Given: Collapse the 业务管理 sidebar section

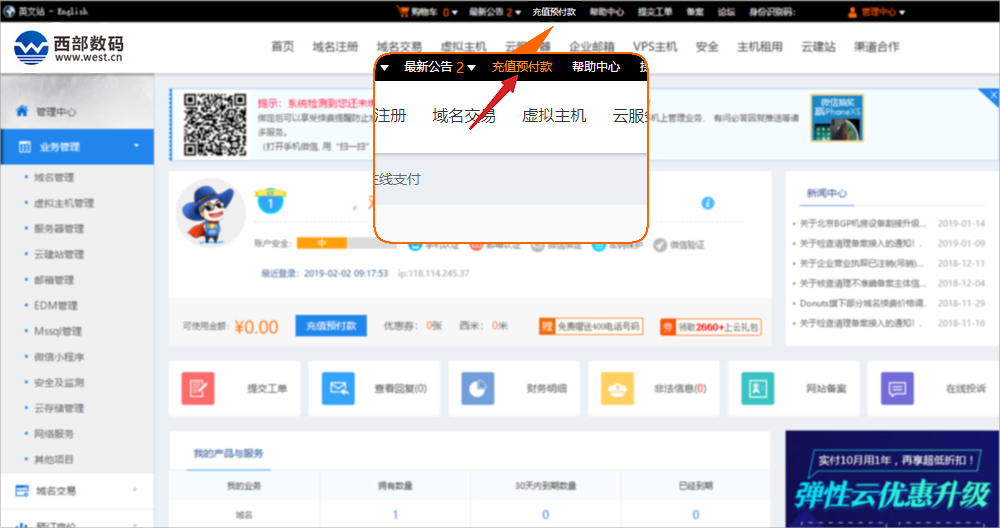Looking at the screenshot, I should 136,146.
